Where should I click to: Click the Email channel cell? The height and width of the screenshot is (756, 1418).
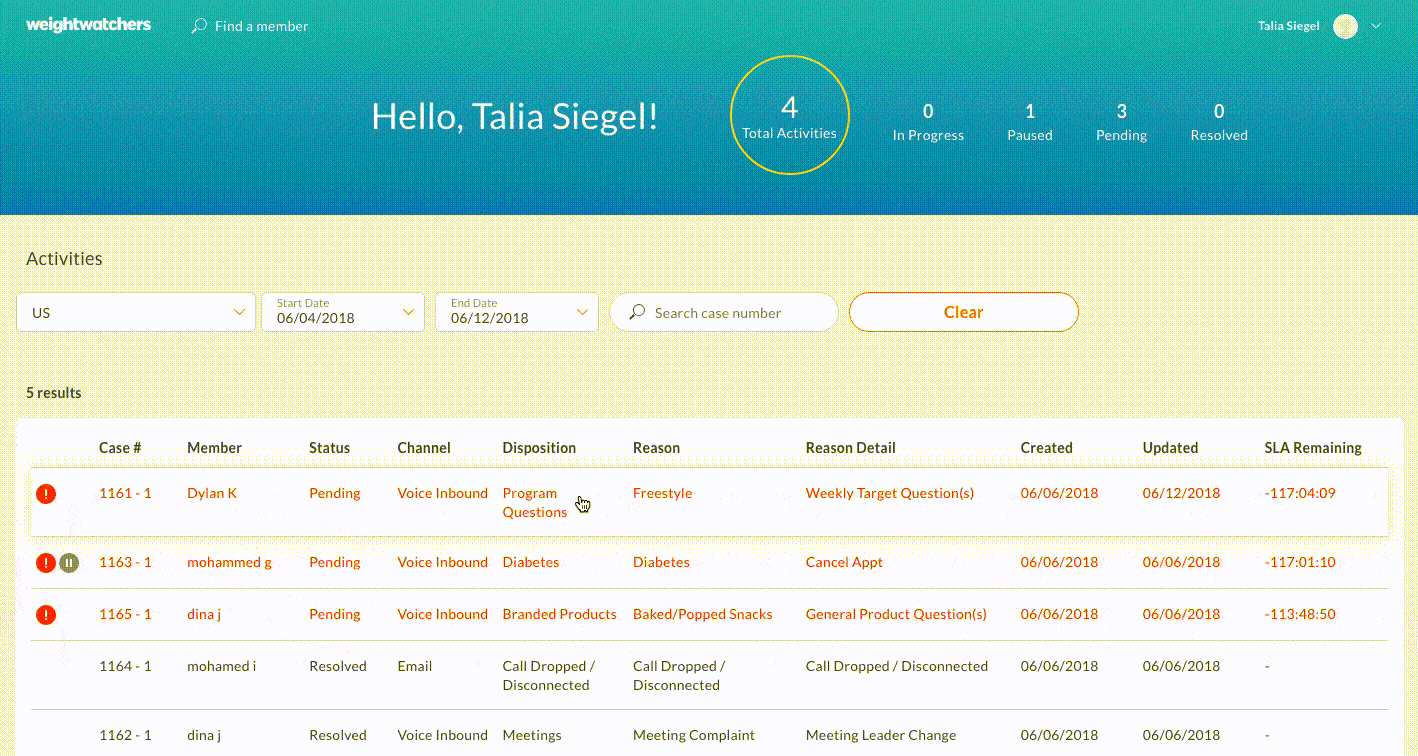tap(414, 666)
